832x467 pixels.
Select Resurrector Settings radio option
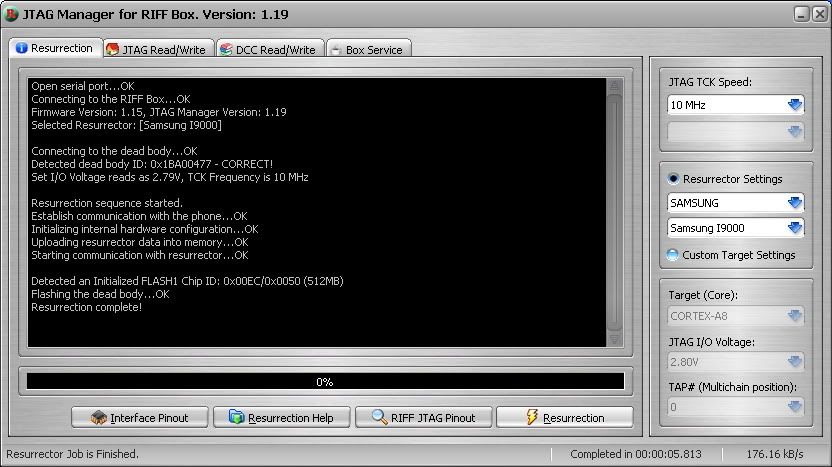coord(673,179)
